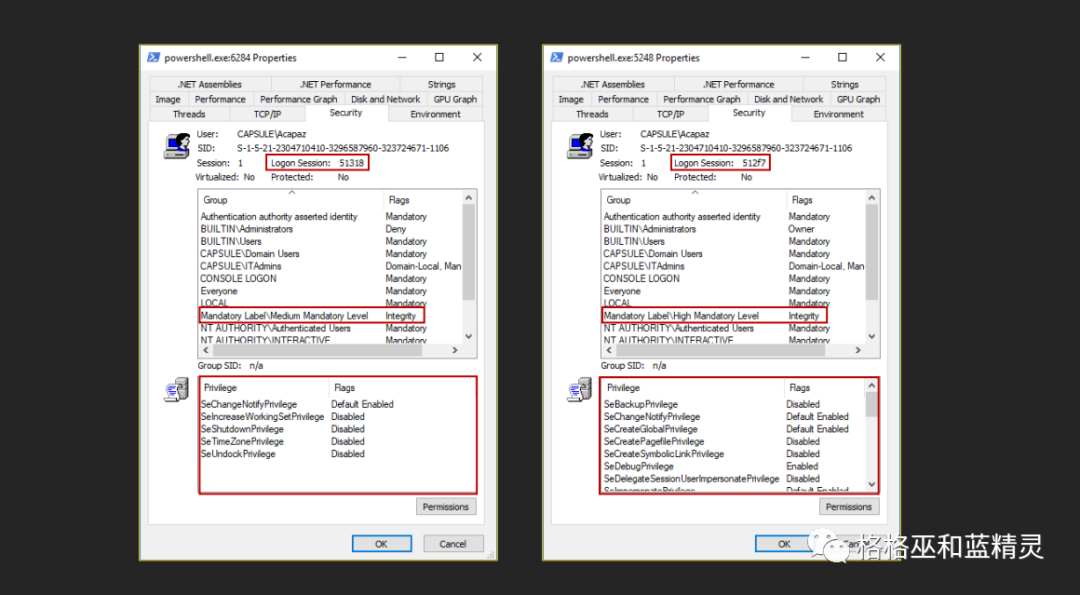Viewport: 1080px width, 595px height.
Task: Select CAPSULE\ITAdmins row in 6284 window
Action: [331, 267]
